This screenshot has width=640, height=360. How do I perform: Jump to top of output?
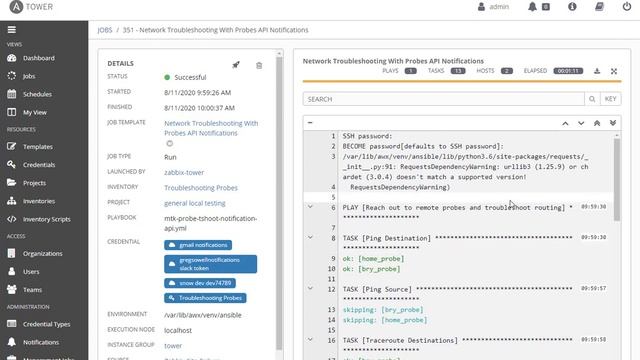597,123
